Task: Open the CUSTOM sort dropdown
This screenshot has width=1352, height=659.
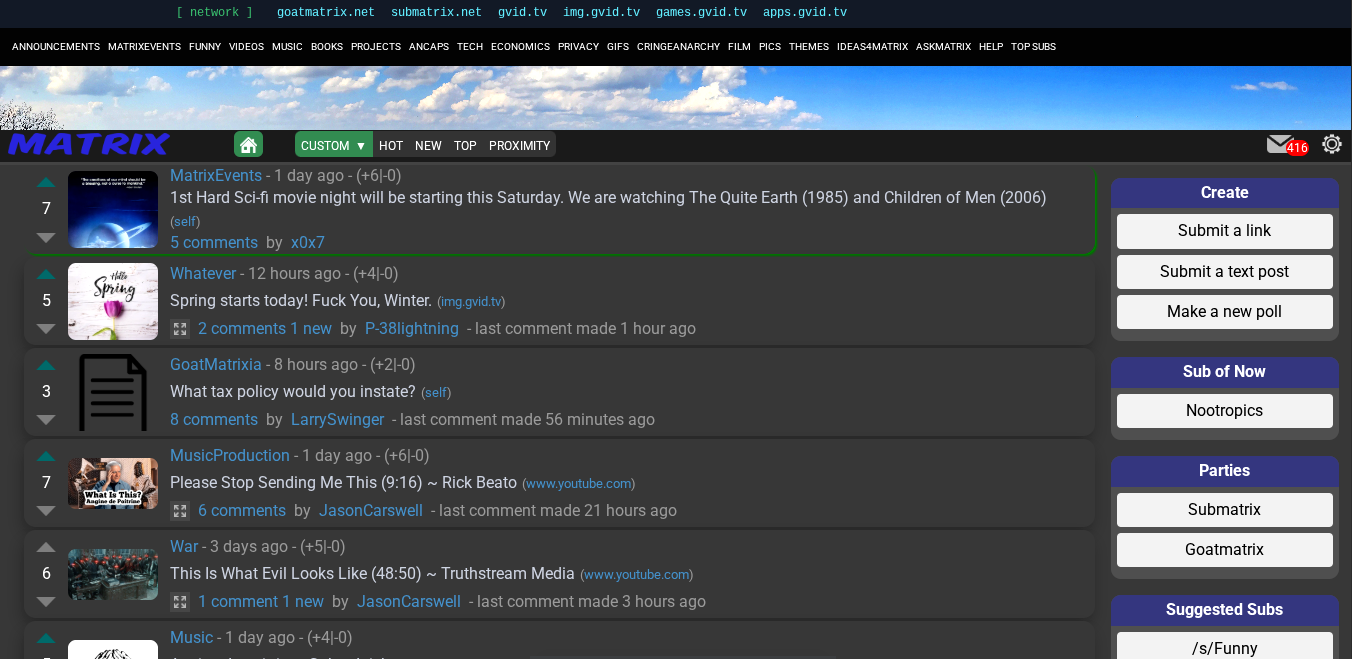Action: tap(334, 145)
